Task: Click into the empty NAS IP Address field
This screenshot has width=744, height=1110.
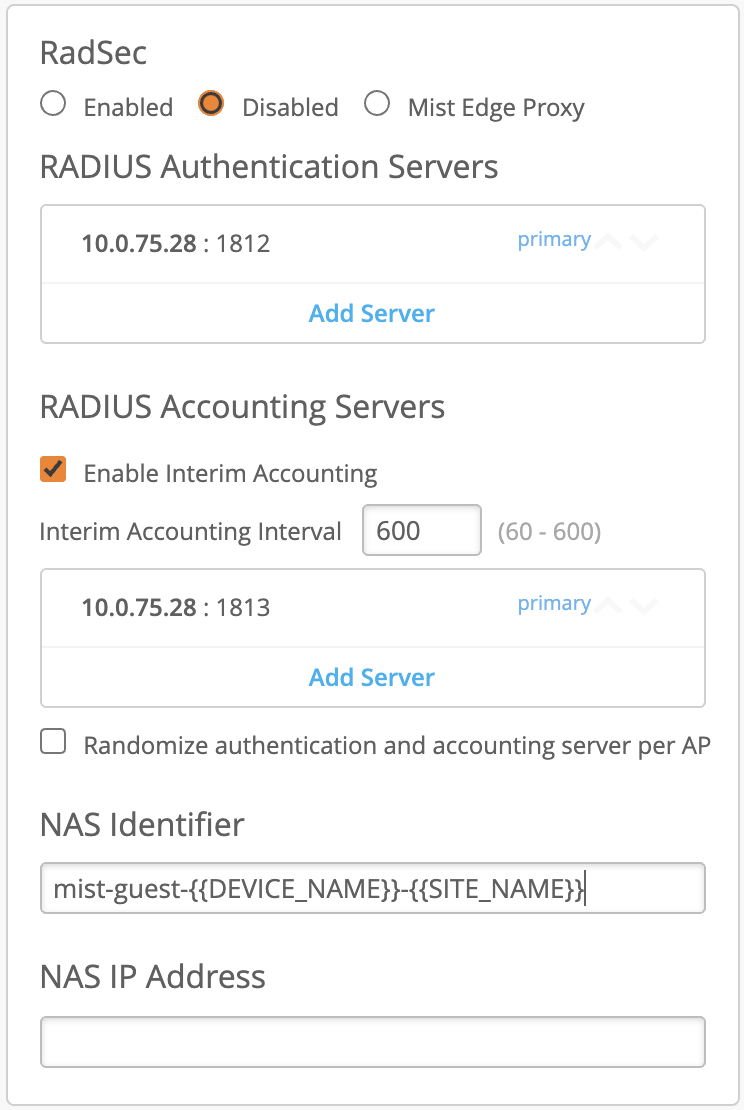Action: click(372, 1041)
